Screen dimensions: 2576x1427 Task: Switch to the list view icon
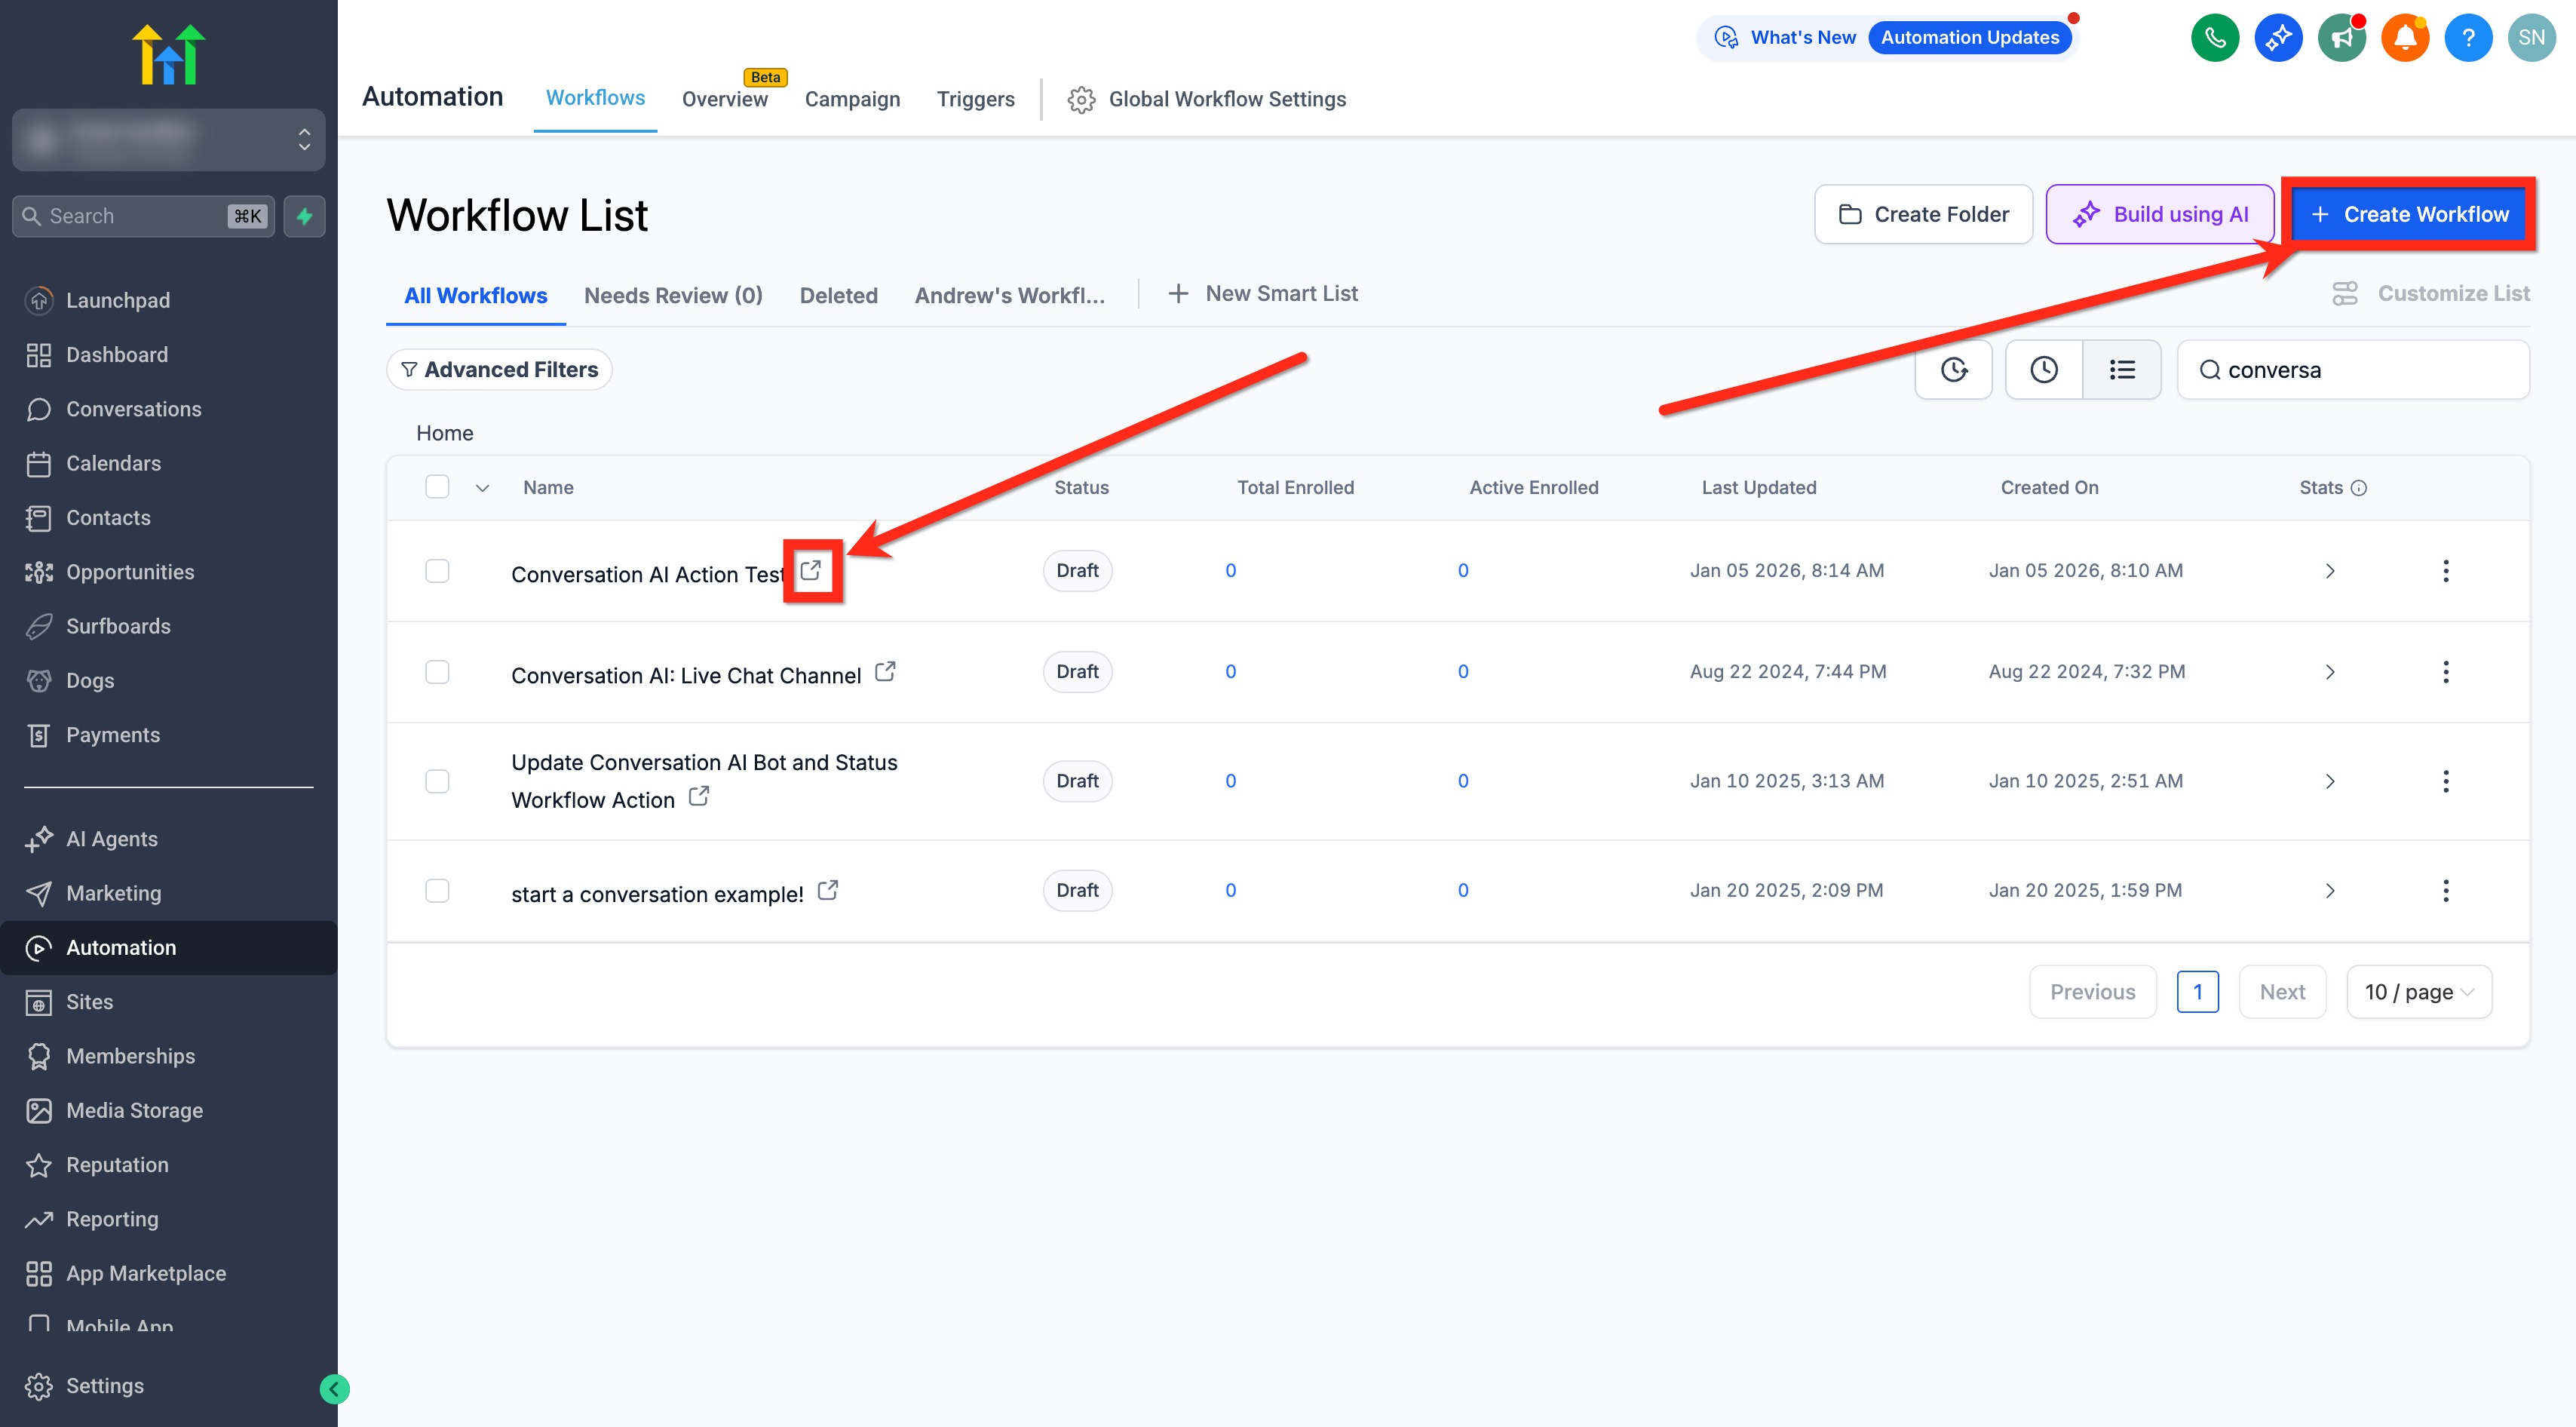pos(2122,370)
